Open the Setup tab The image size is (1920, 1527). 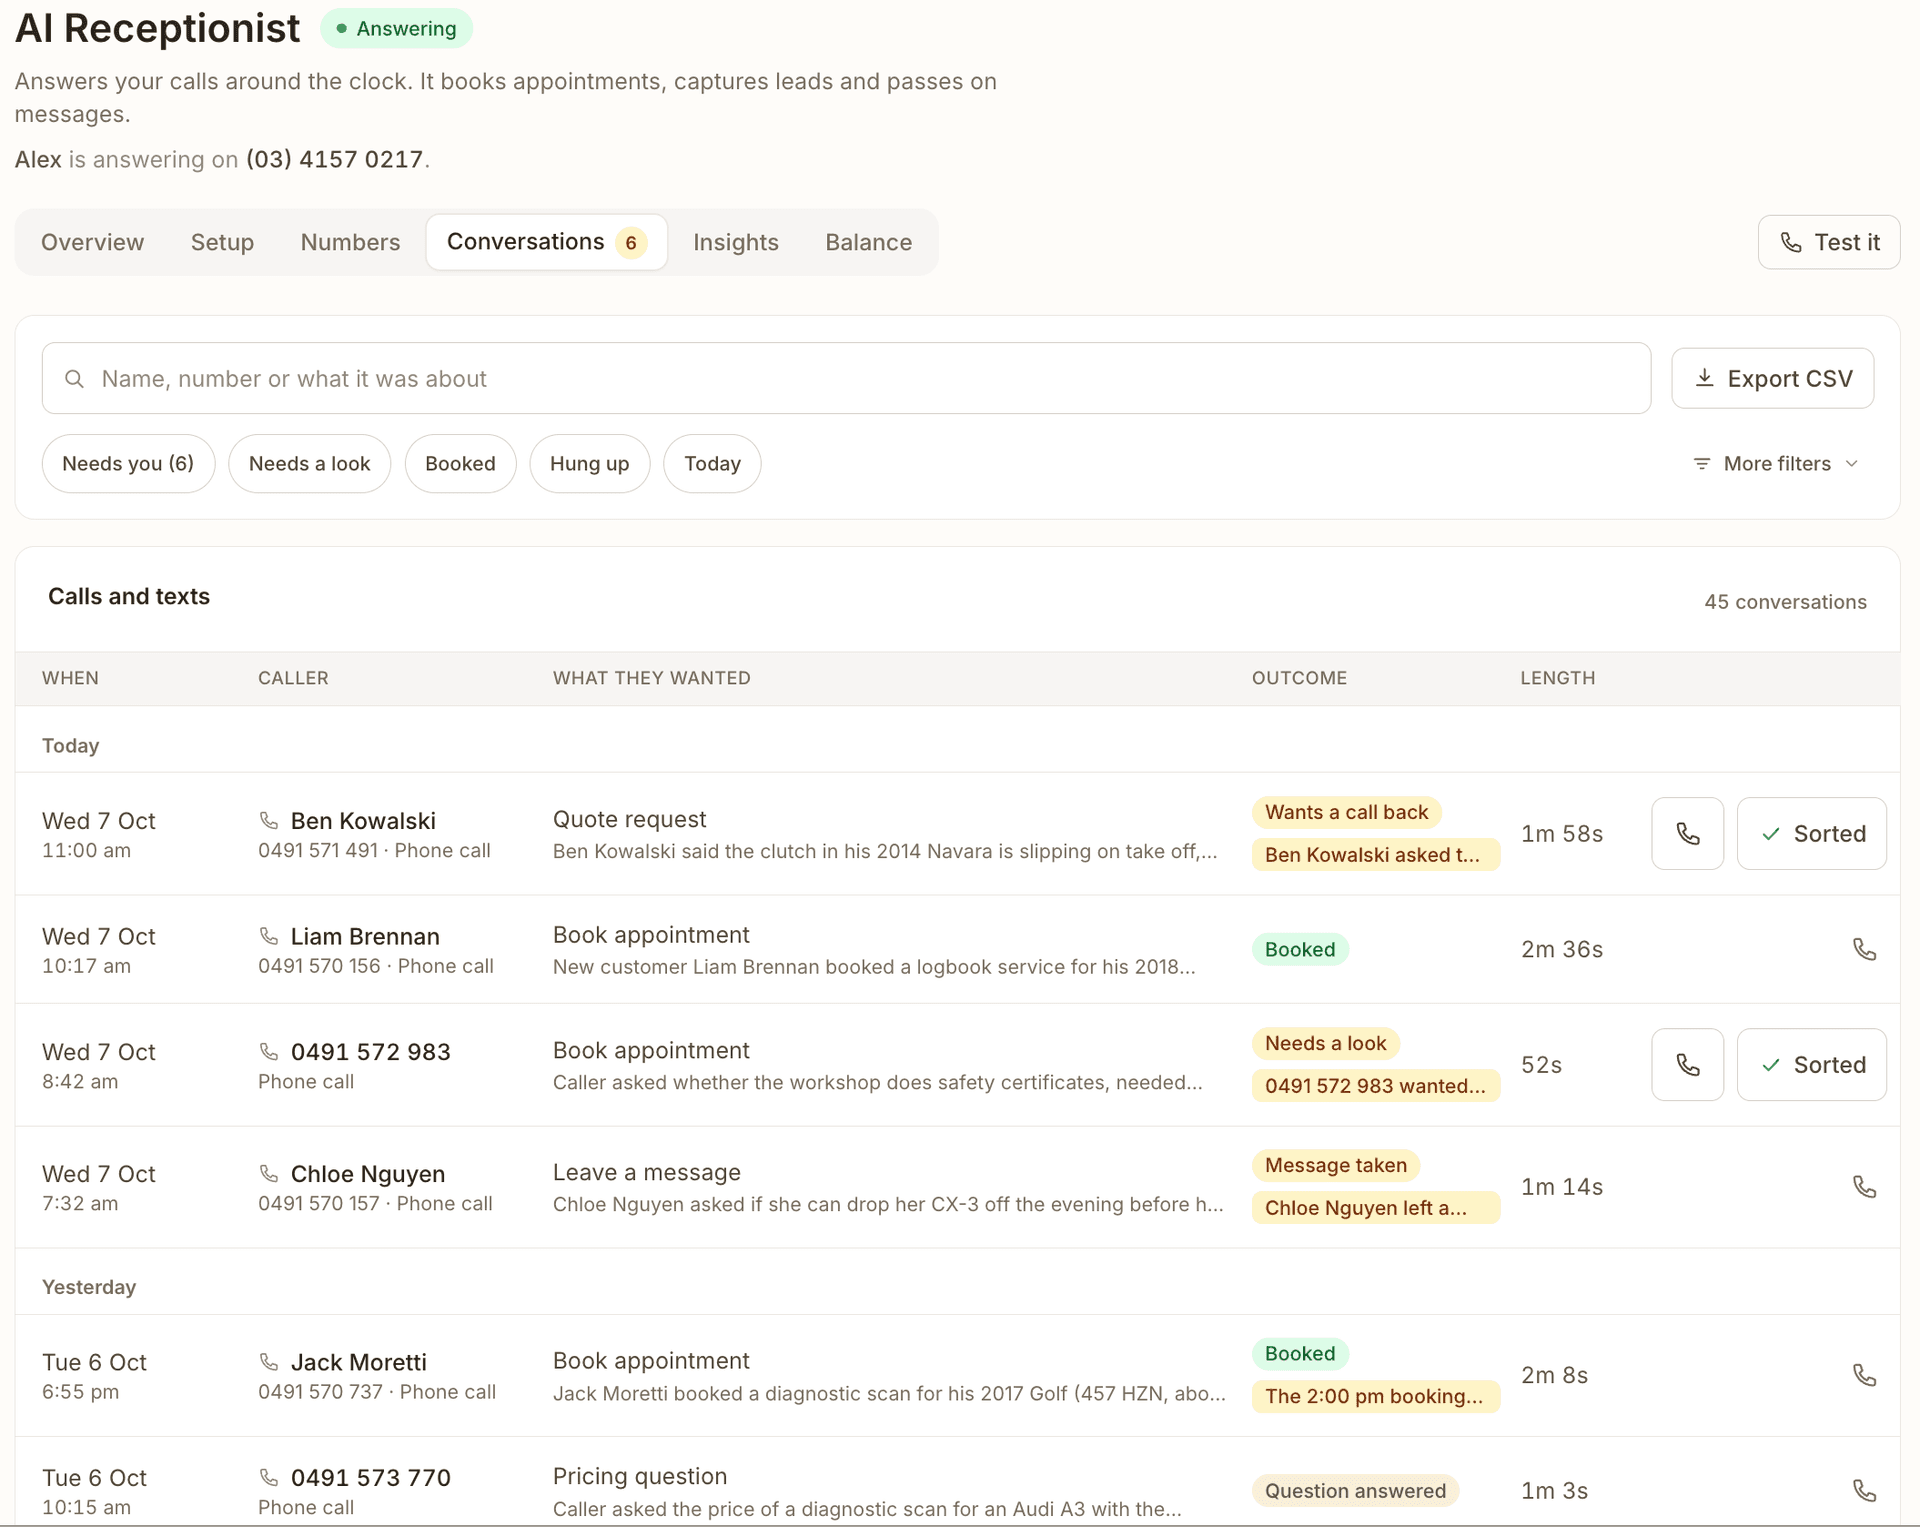(222, 242)
